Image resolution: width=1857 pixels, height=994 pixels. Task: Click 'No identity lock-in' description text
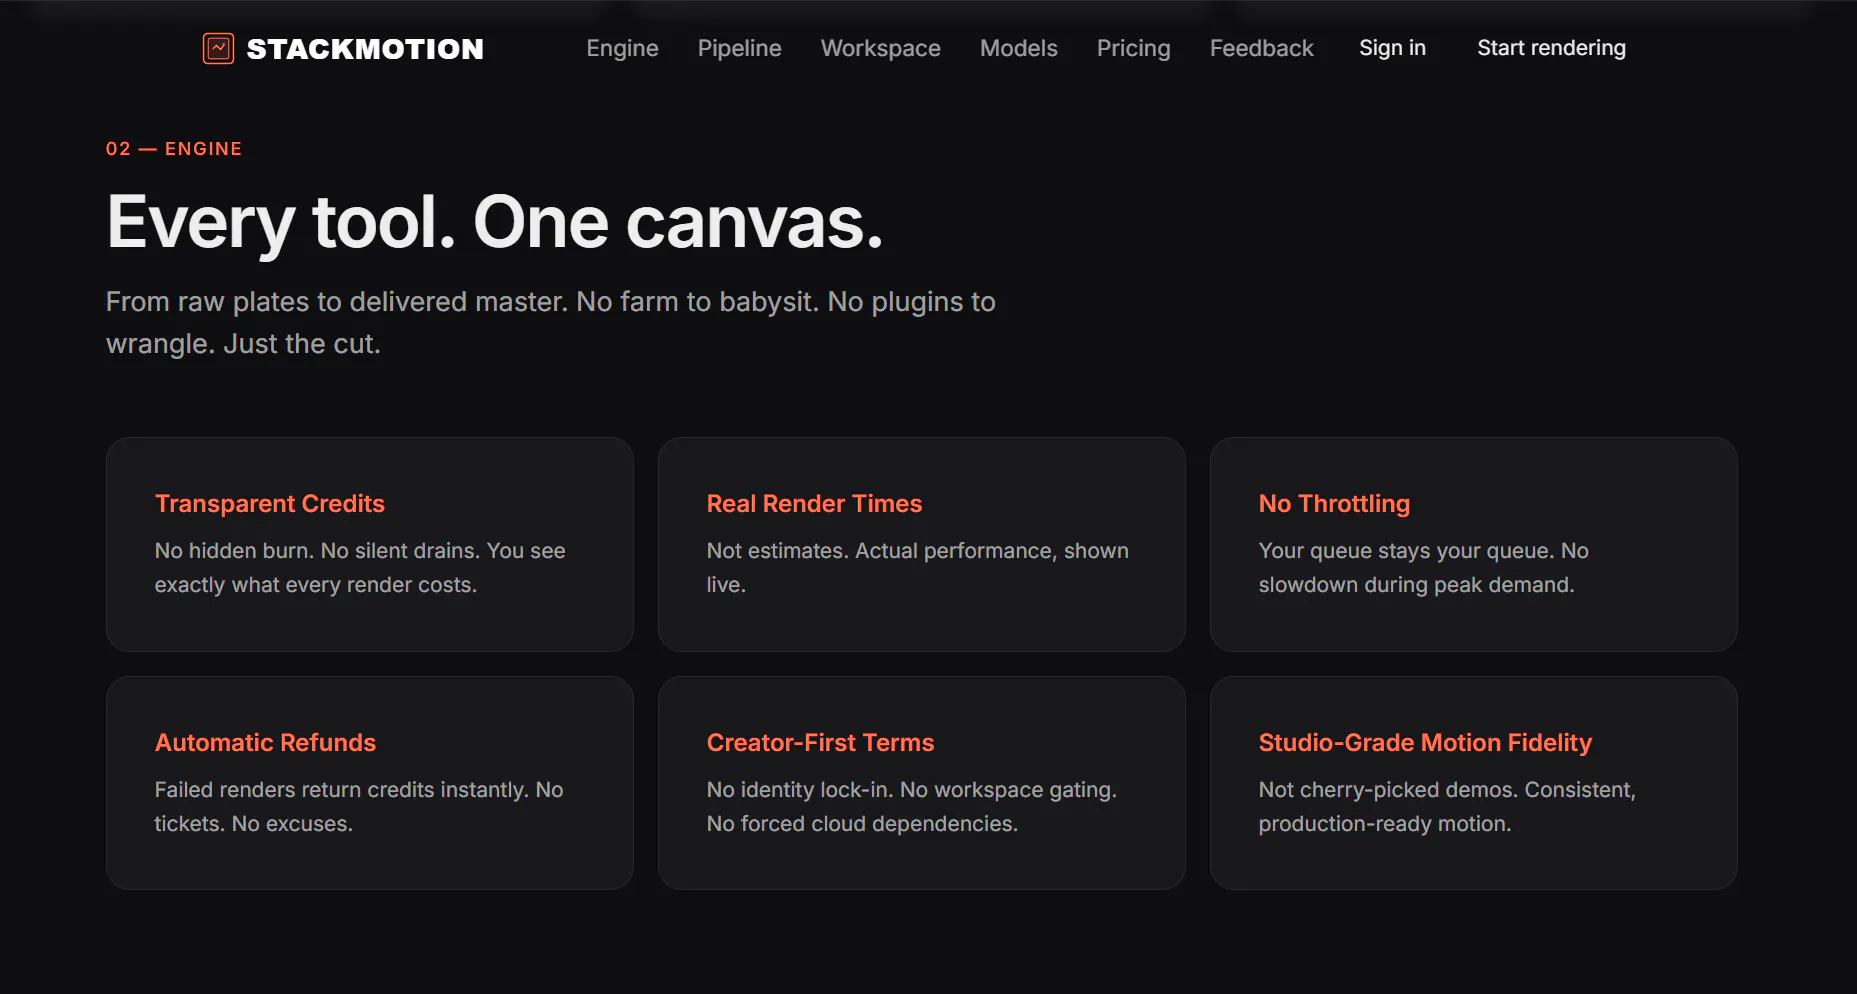[x=912, y=806]
